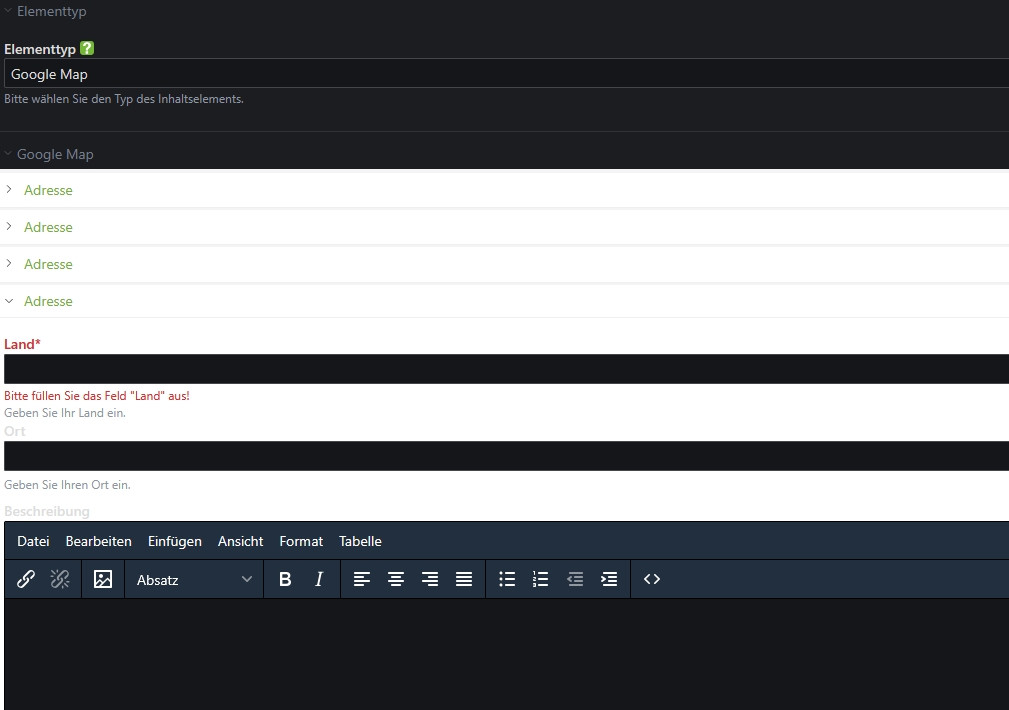Toggle italic formatting
1009x710 pixels.
coord(319,579)
